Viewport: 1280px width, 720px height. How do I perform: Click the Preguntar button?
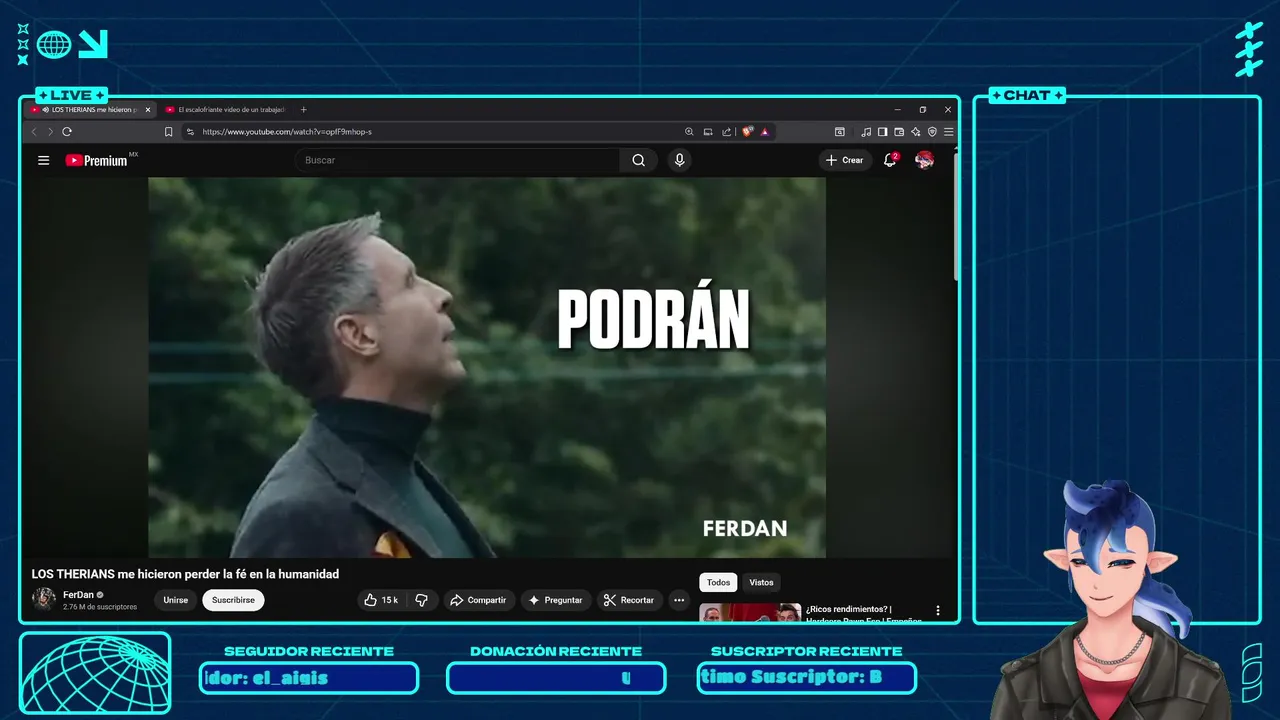556,600
